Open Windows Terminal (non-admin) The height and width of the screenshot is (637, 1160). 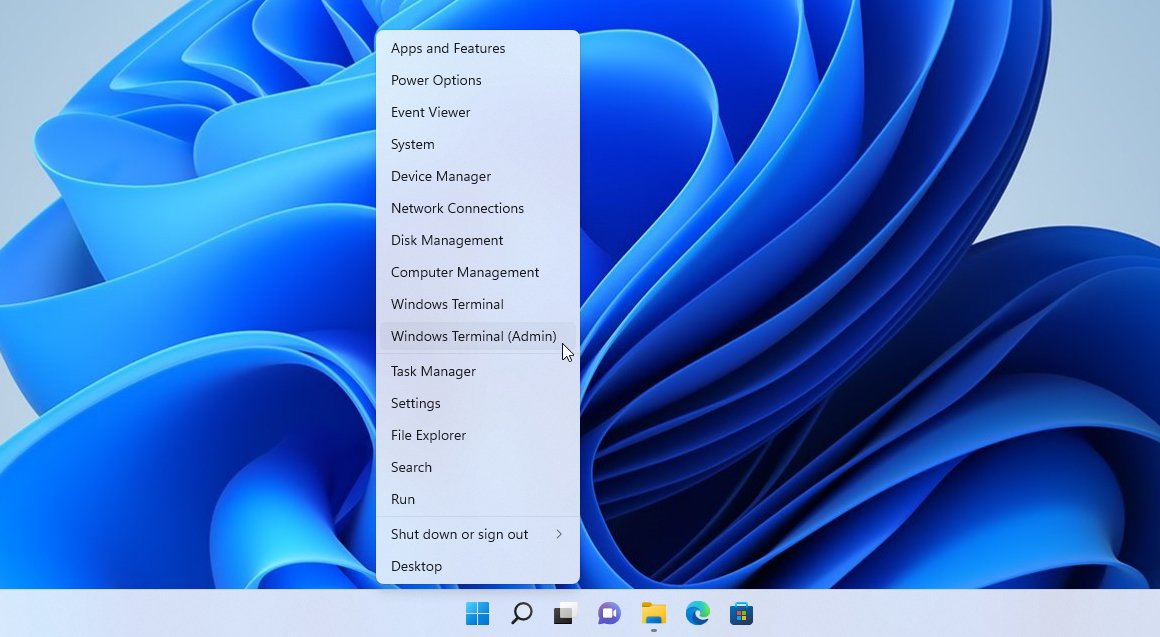(478, 304)
